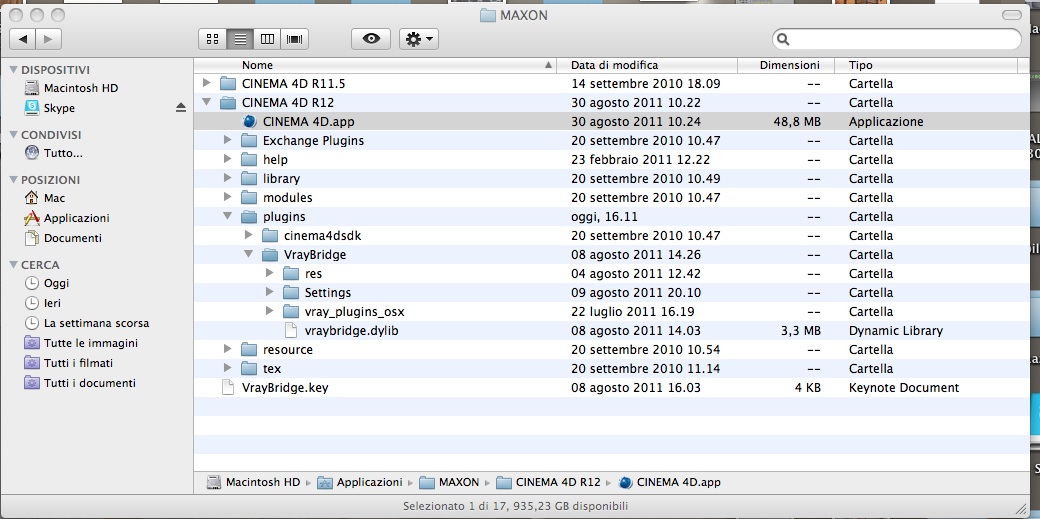Viewport: 1040px width, 519px height.
Task: Open Quick Look eye button
Action: tap(371, 39)
